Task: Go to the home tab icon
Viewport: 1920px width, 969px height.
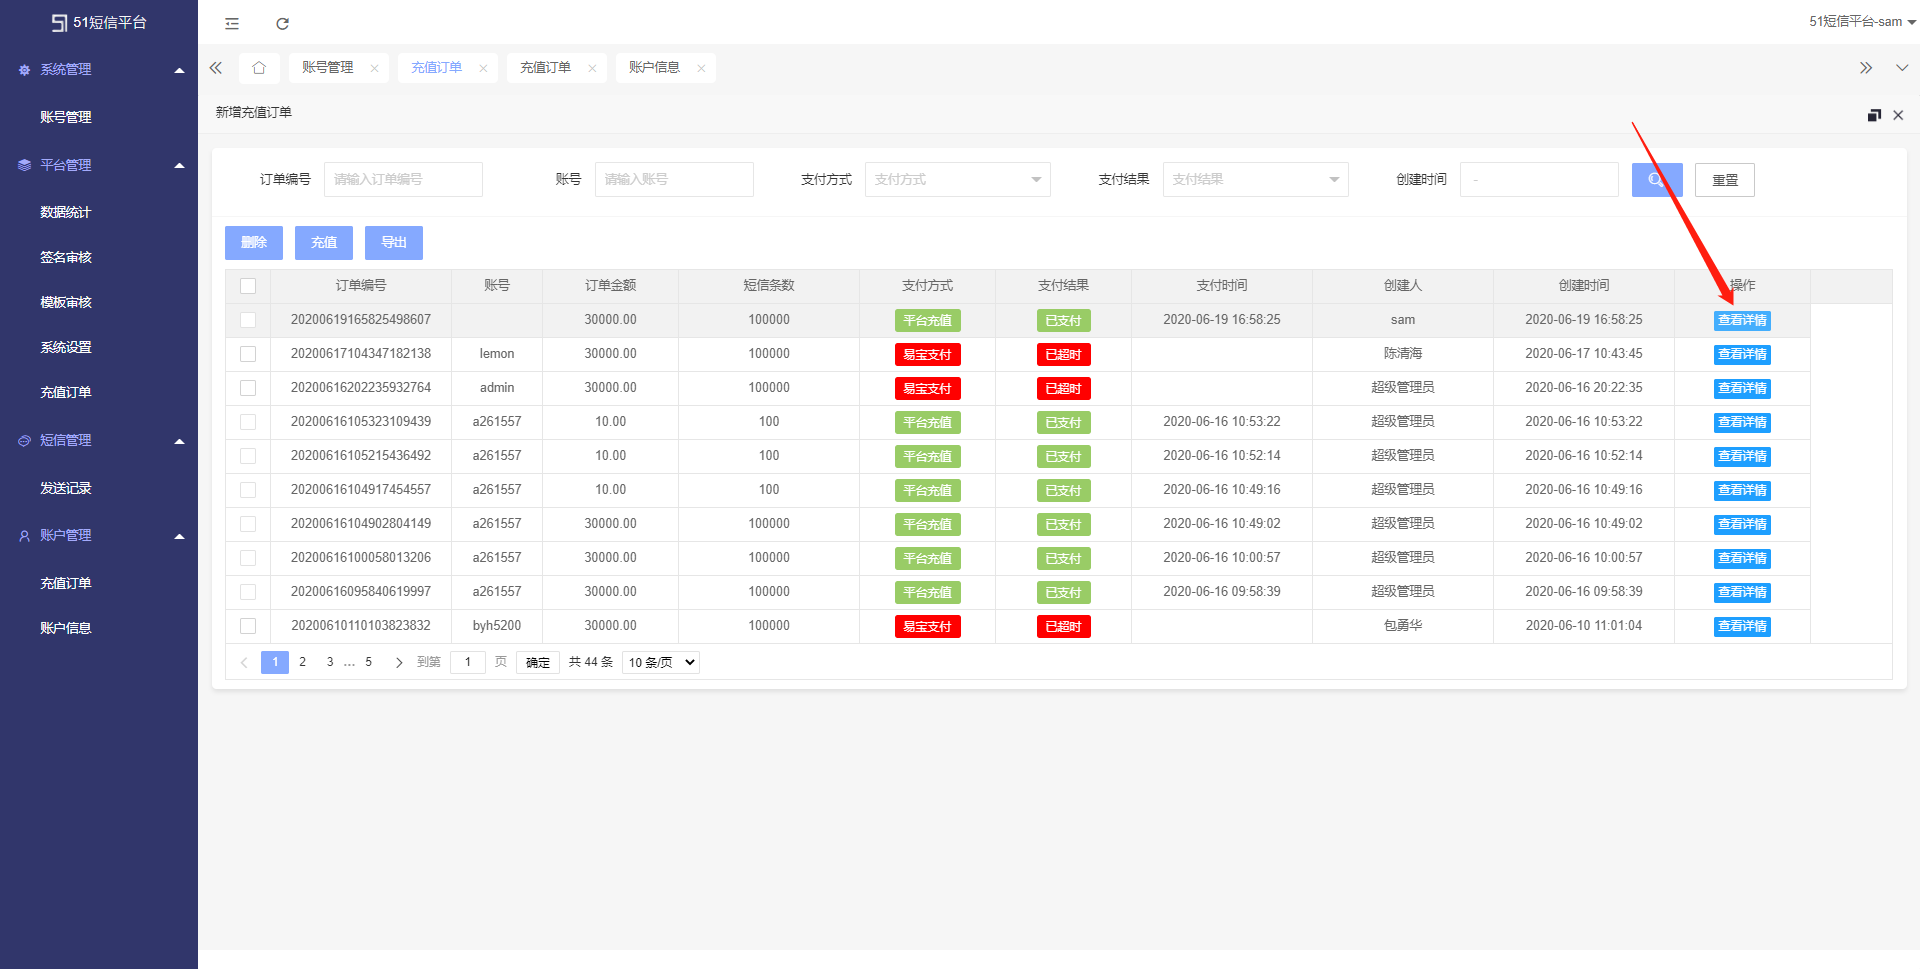Action: pos(259,68)
